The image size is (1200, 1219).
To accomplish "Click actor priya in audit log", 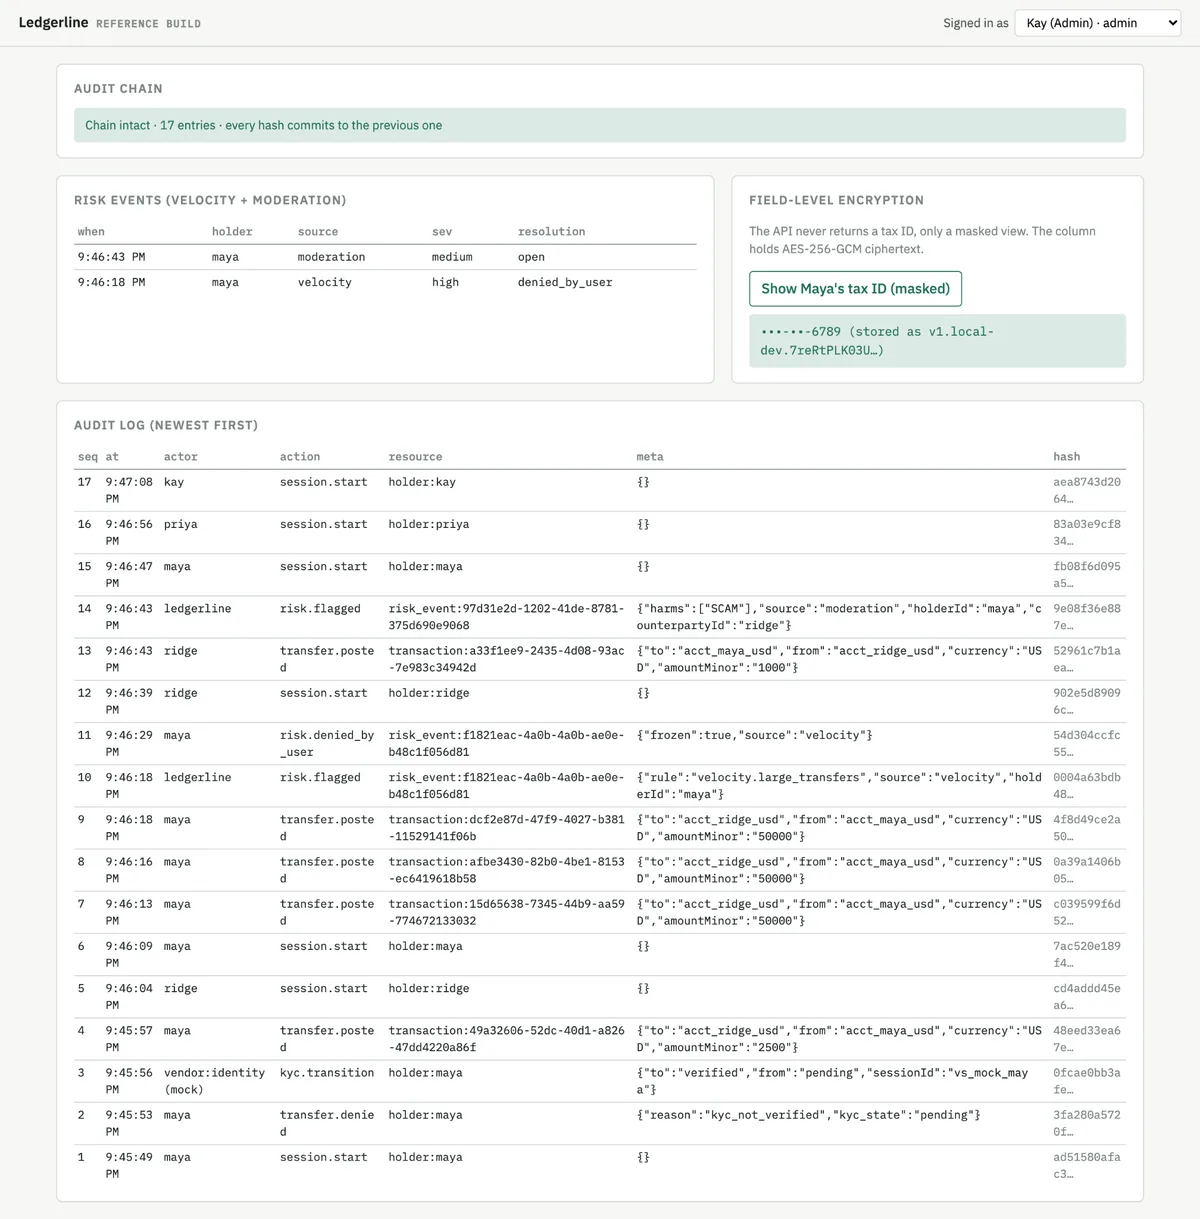I will [181, 524].
